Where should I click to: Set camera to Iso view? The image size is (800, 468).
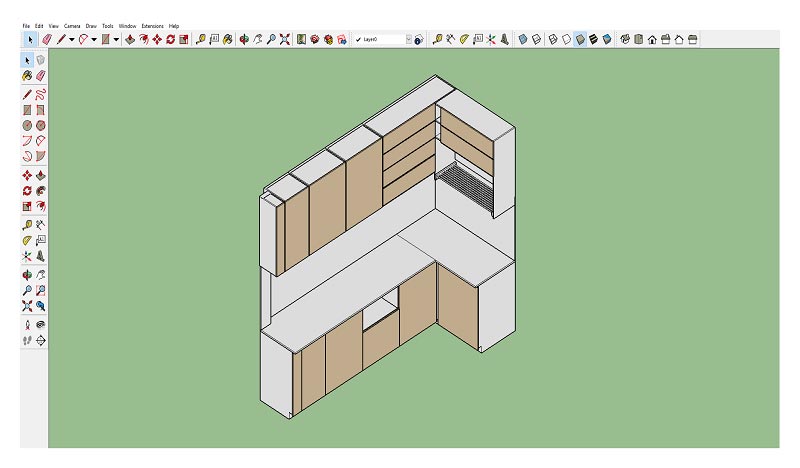coord(625,39)
